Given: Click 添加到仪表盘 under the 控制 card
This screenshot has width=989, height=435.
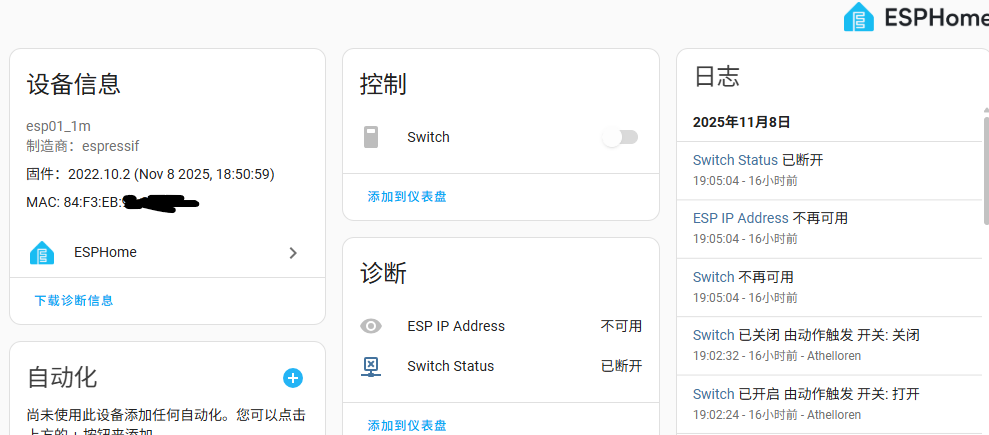Looking at the screenshot, I should click(407, 197).
